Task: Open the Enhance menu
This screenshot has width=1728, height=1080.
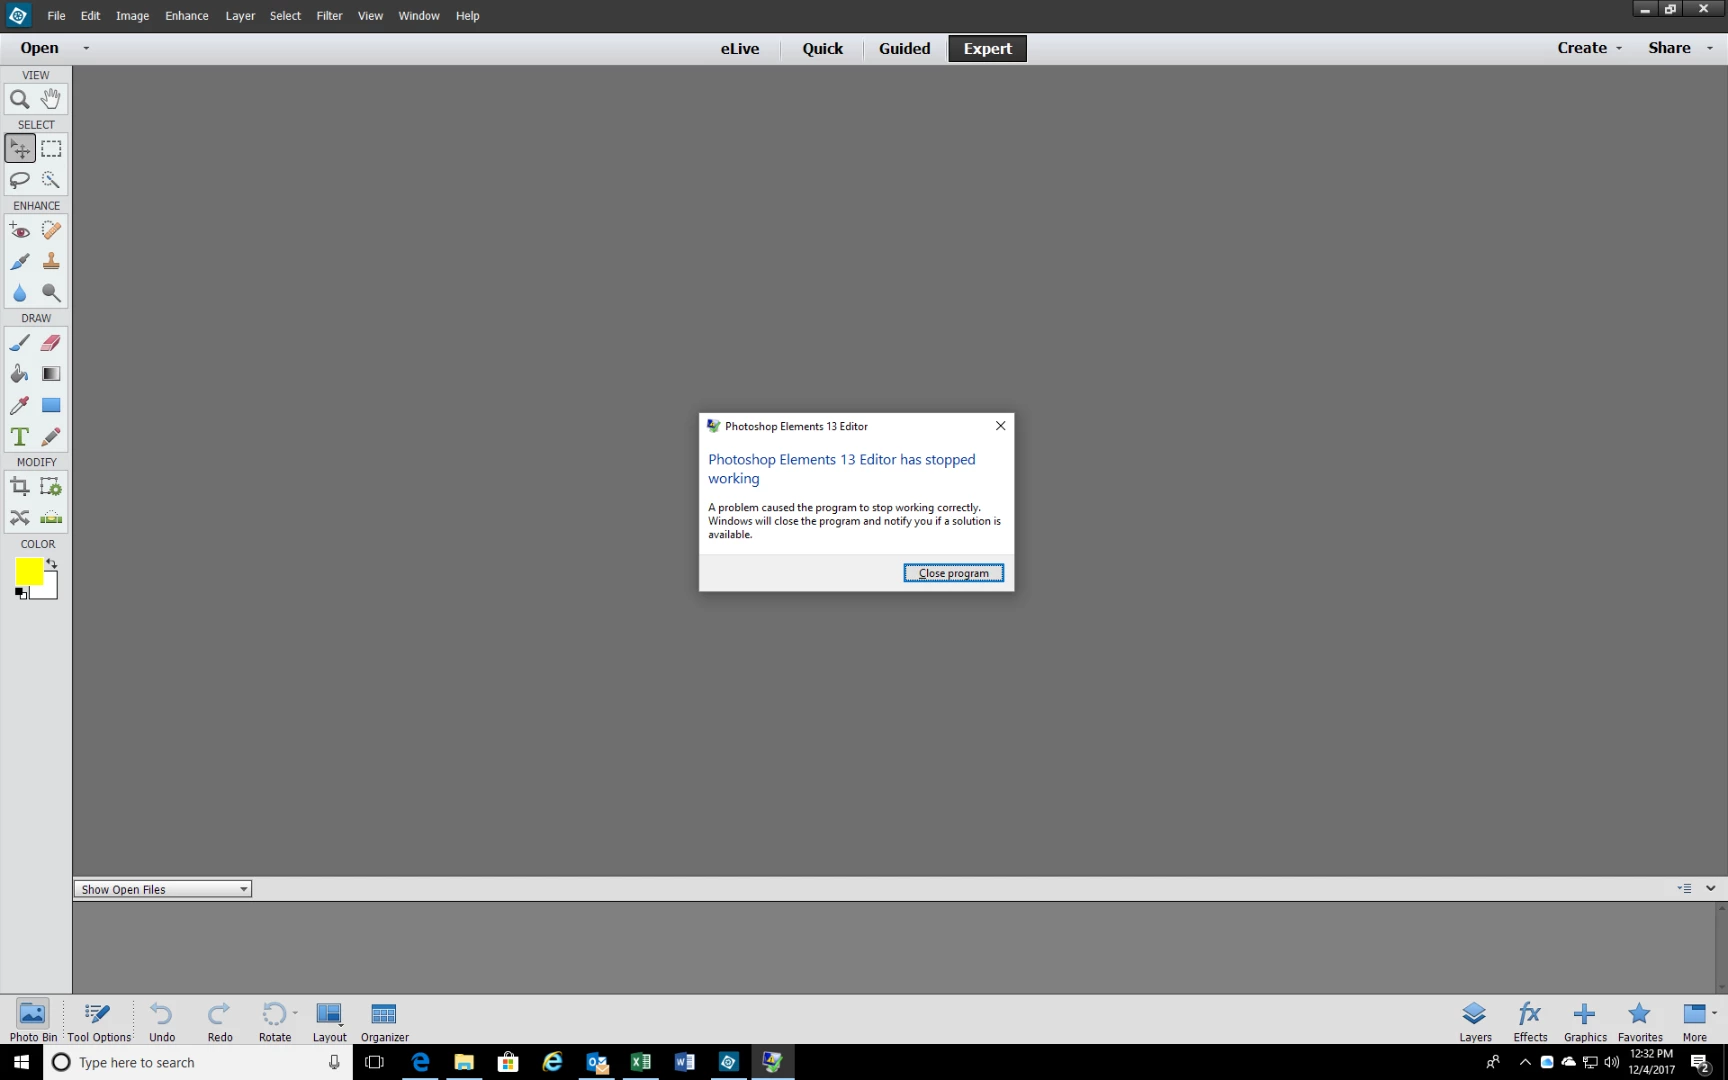Action: click(x=187, y=16)
